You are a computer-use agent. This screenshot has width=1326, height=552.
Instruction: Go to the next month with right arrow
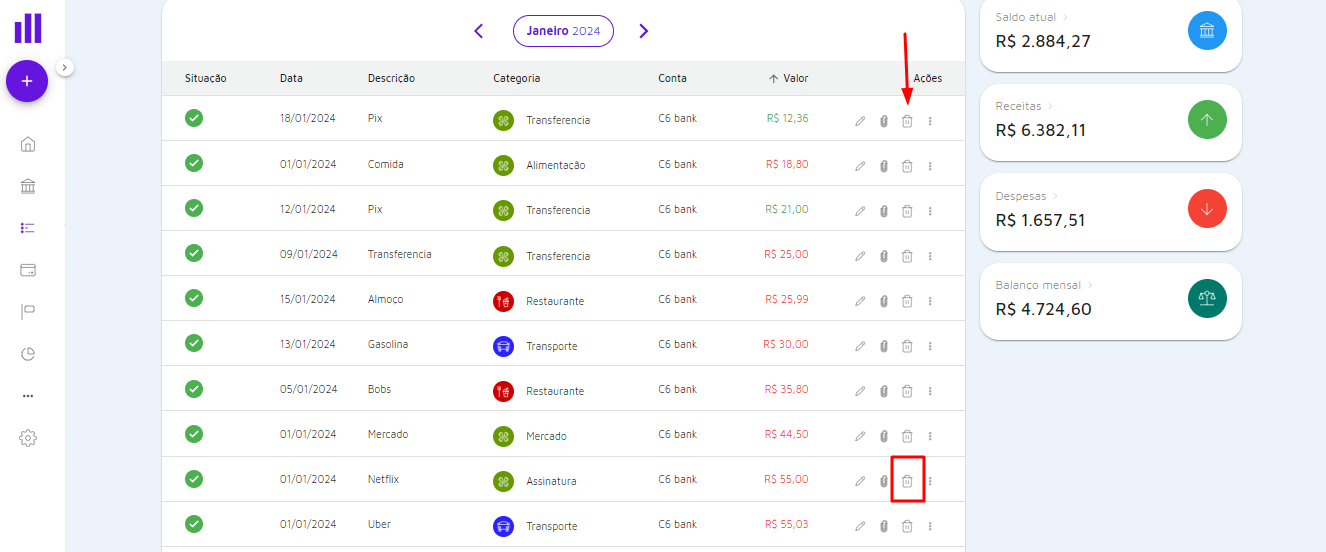(643, 31)
